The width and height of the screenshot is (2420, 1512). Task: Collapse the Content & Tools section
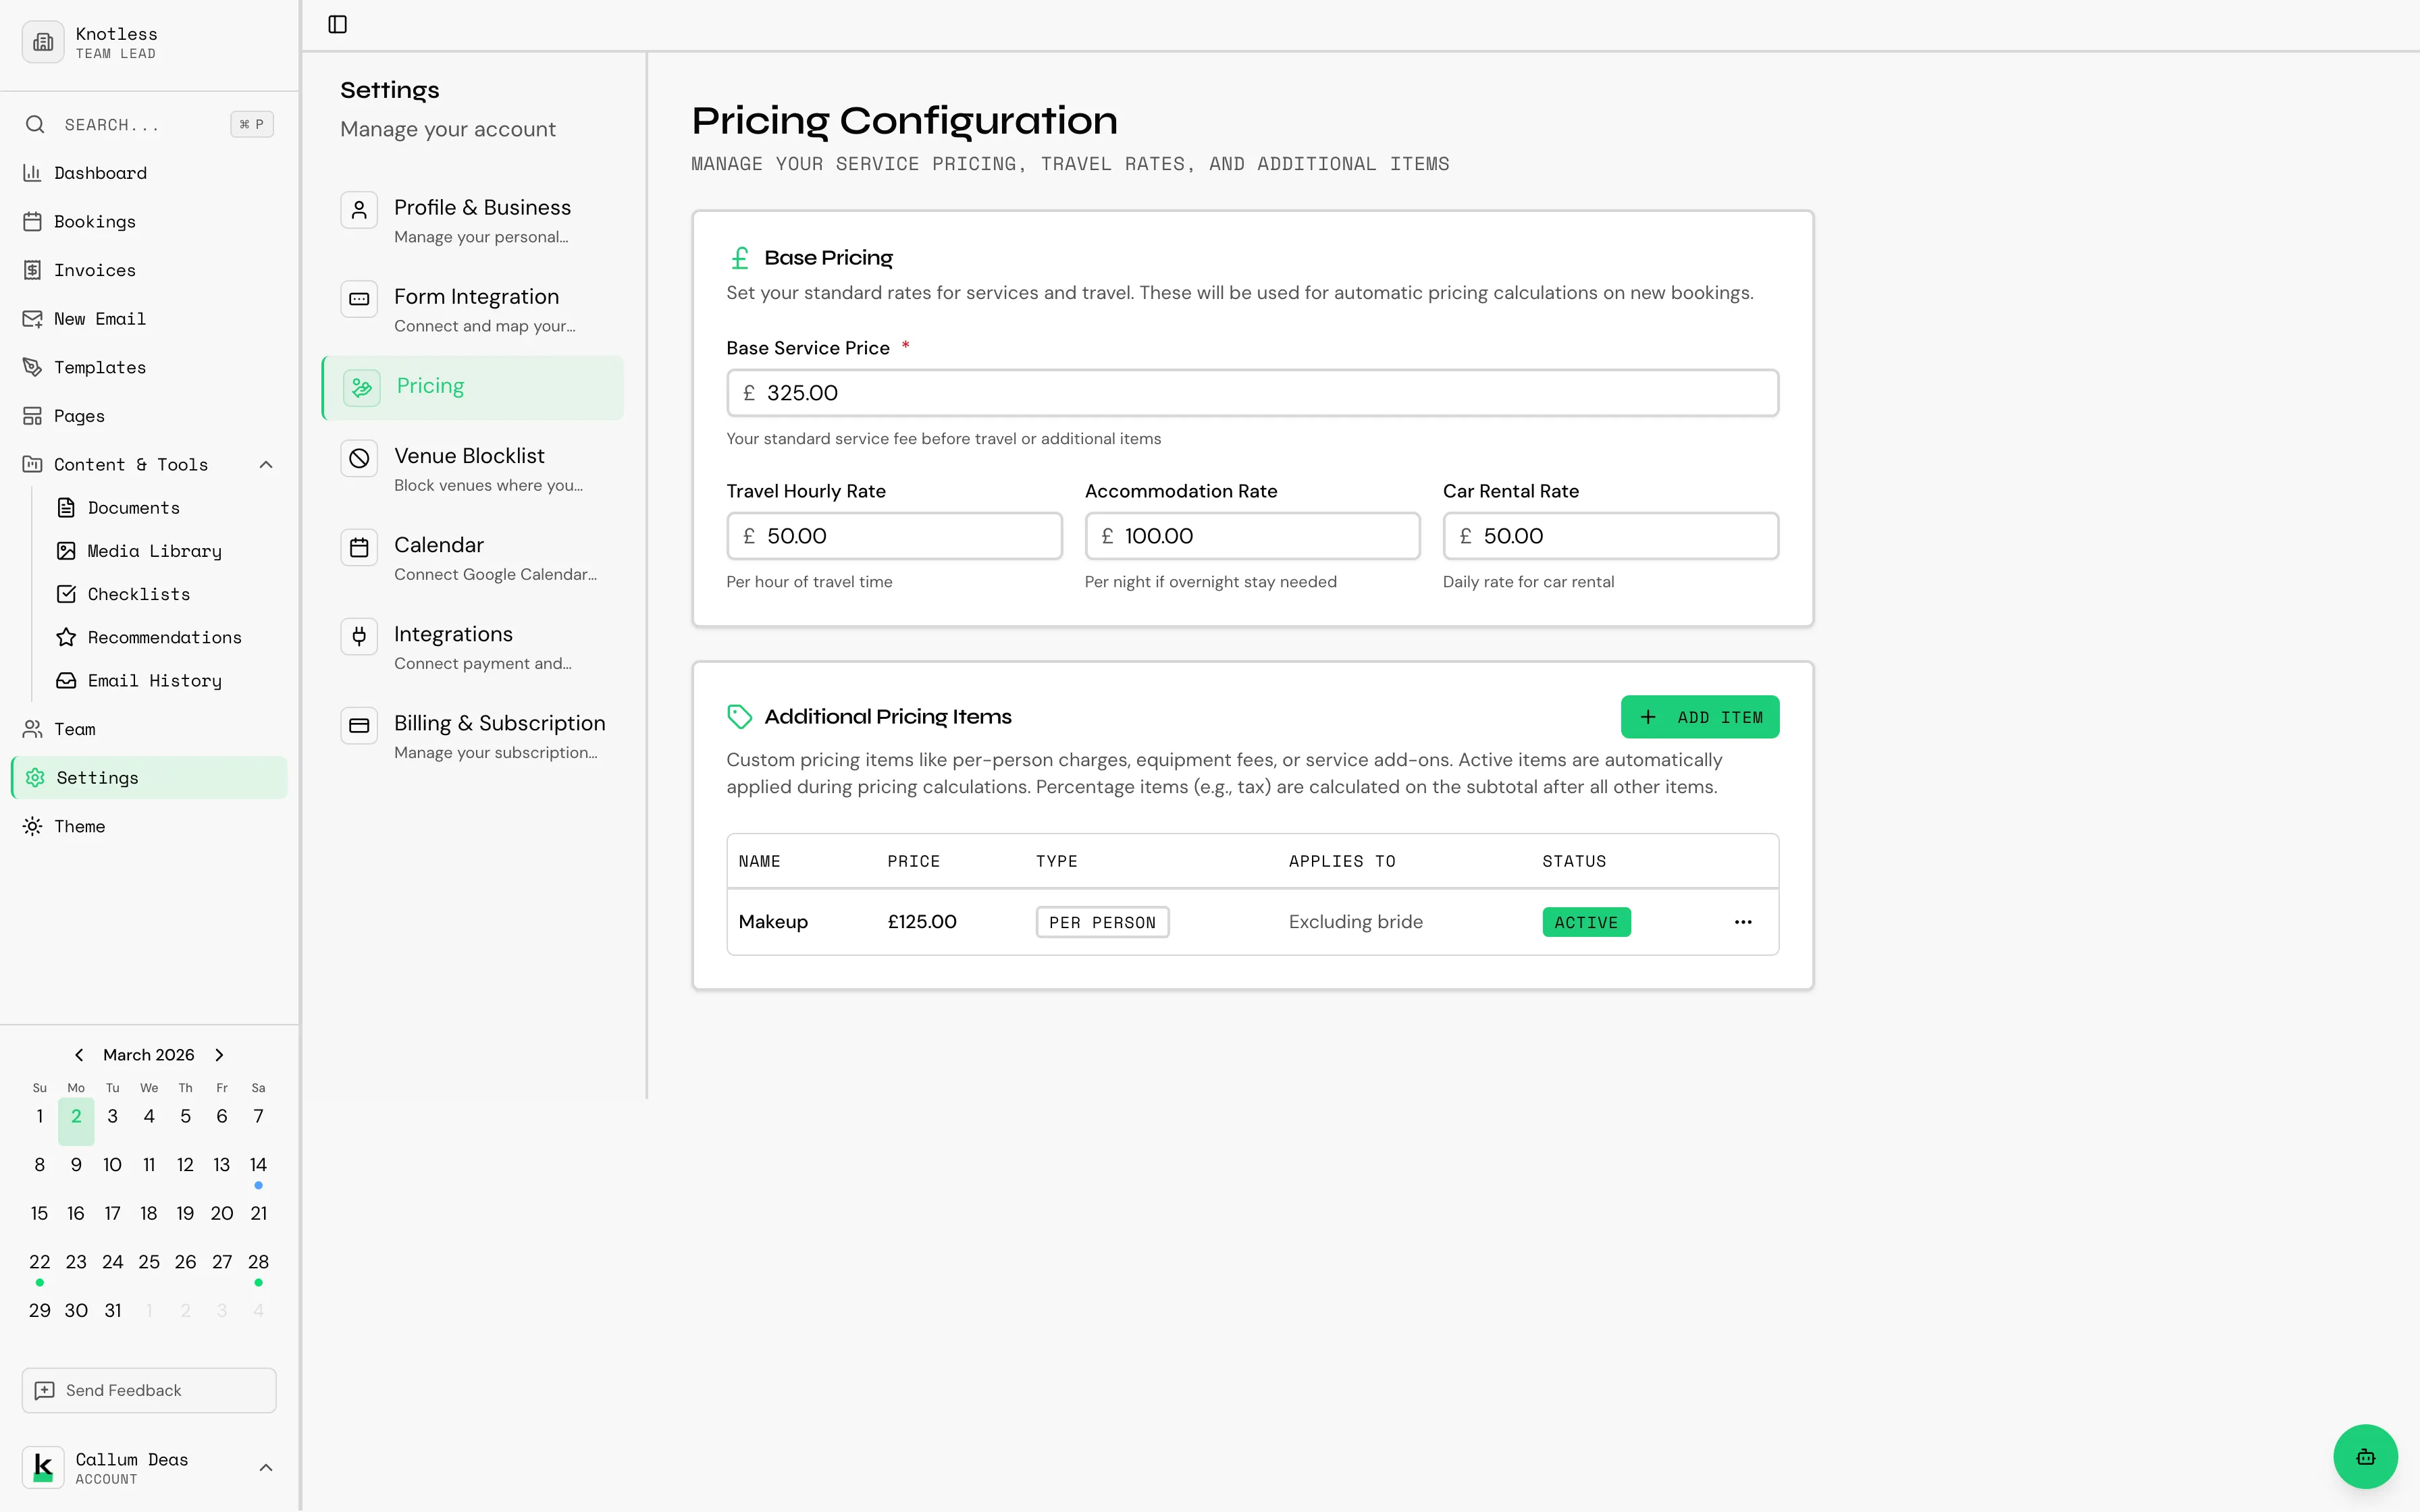(265, 464)
